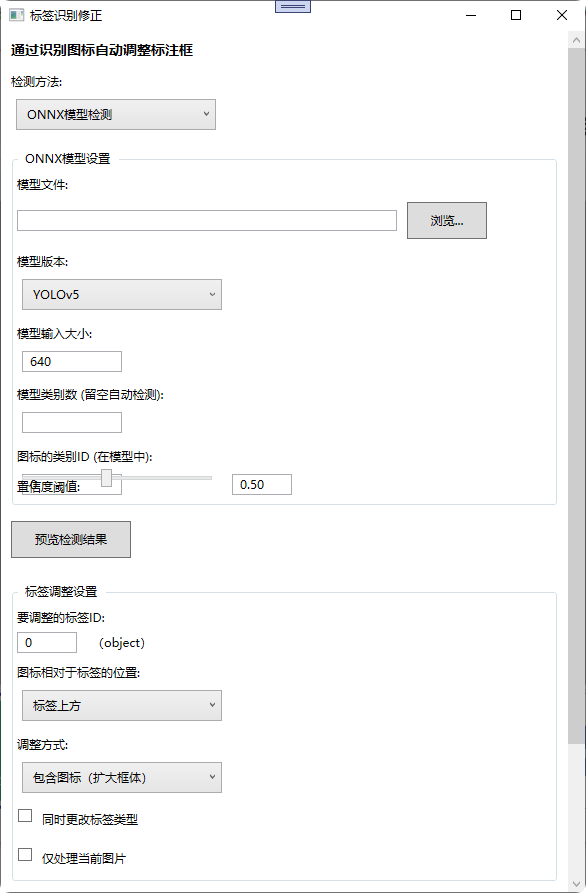
Task: Open the 检测方法 detection method dropdown
Action: point(115,114)
